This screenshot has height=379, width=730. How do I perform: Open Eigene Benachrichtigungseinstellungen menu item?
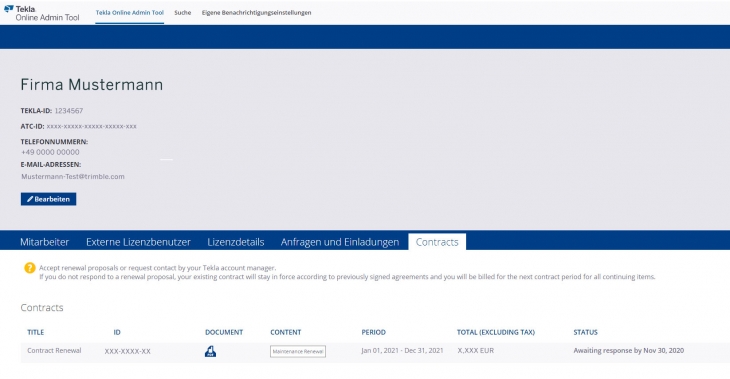pyautogui.click(x=257, y=13)
